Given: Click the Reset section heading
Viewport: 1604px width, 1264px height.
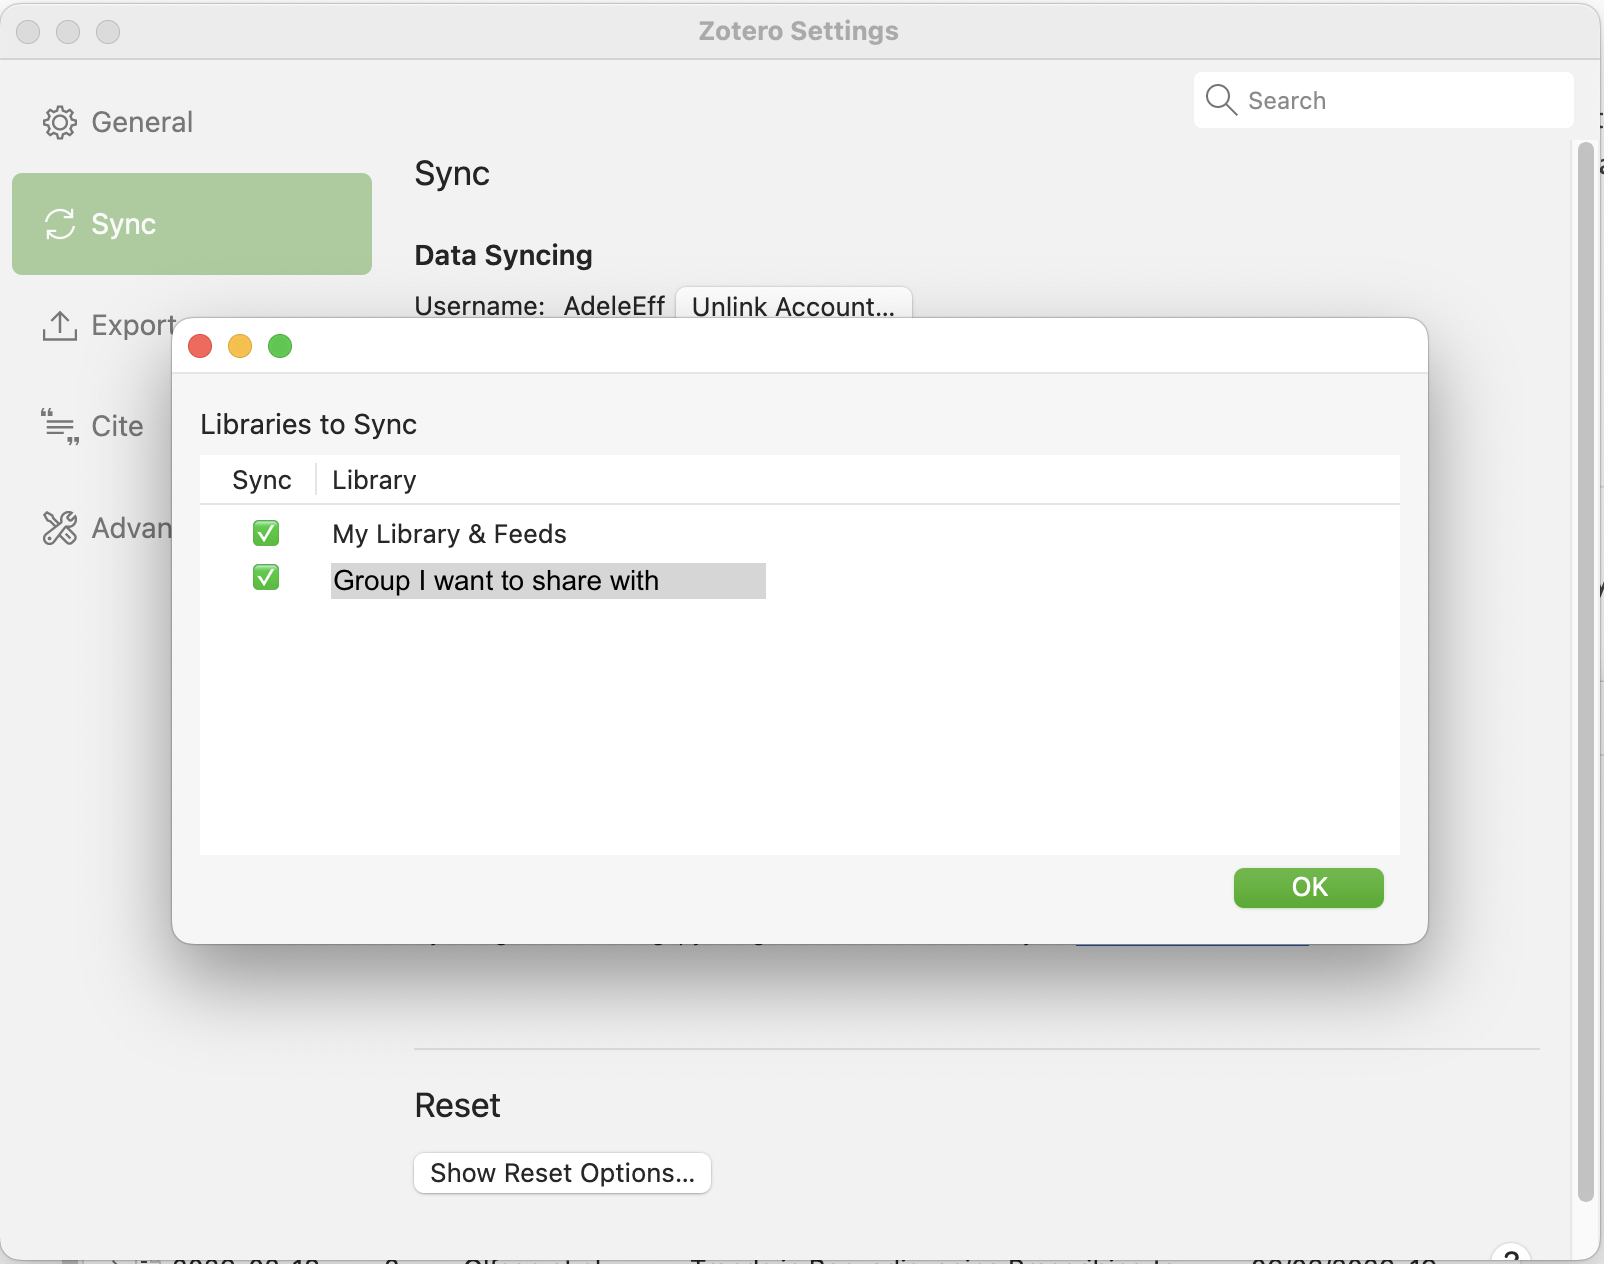Looking at the screenshot, I should click(x=457, y=1105).
